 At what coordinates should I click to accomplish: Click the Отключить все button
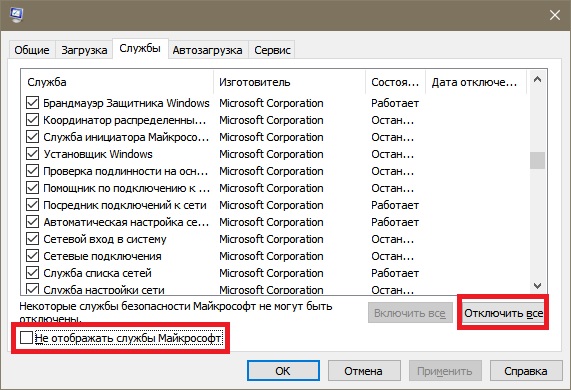[x=503, y=313]
